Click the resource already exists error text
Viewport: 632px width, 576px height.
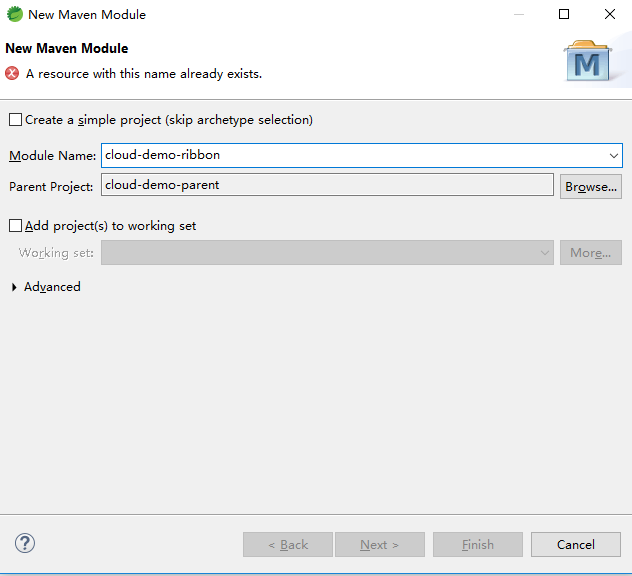[x=144, y=74]
